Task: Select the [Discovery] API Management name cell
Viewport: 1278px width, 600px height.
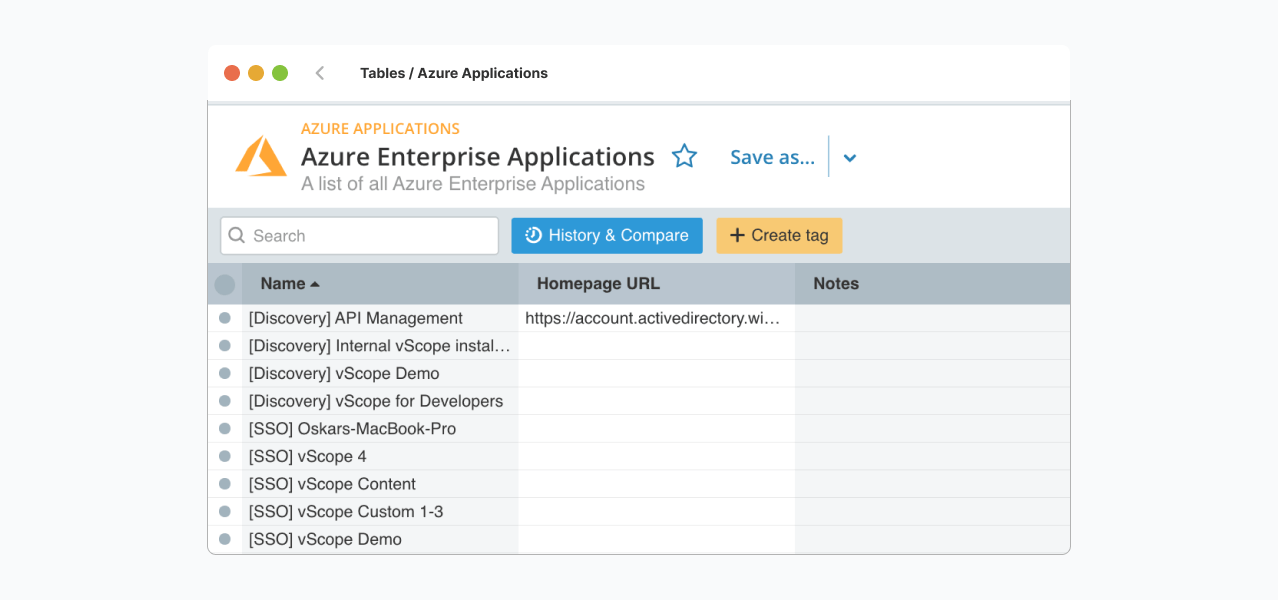Action: click(380, 318)
